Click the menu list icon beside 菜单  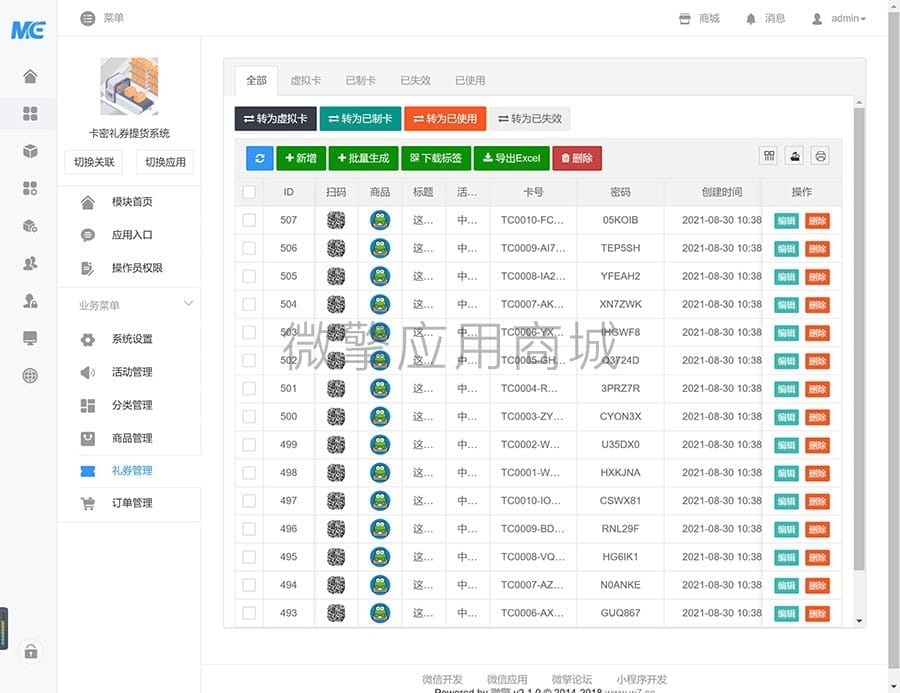[x=87, y=18]
